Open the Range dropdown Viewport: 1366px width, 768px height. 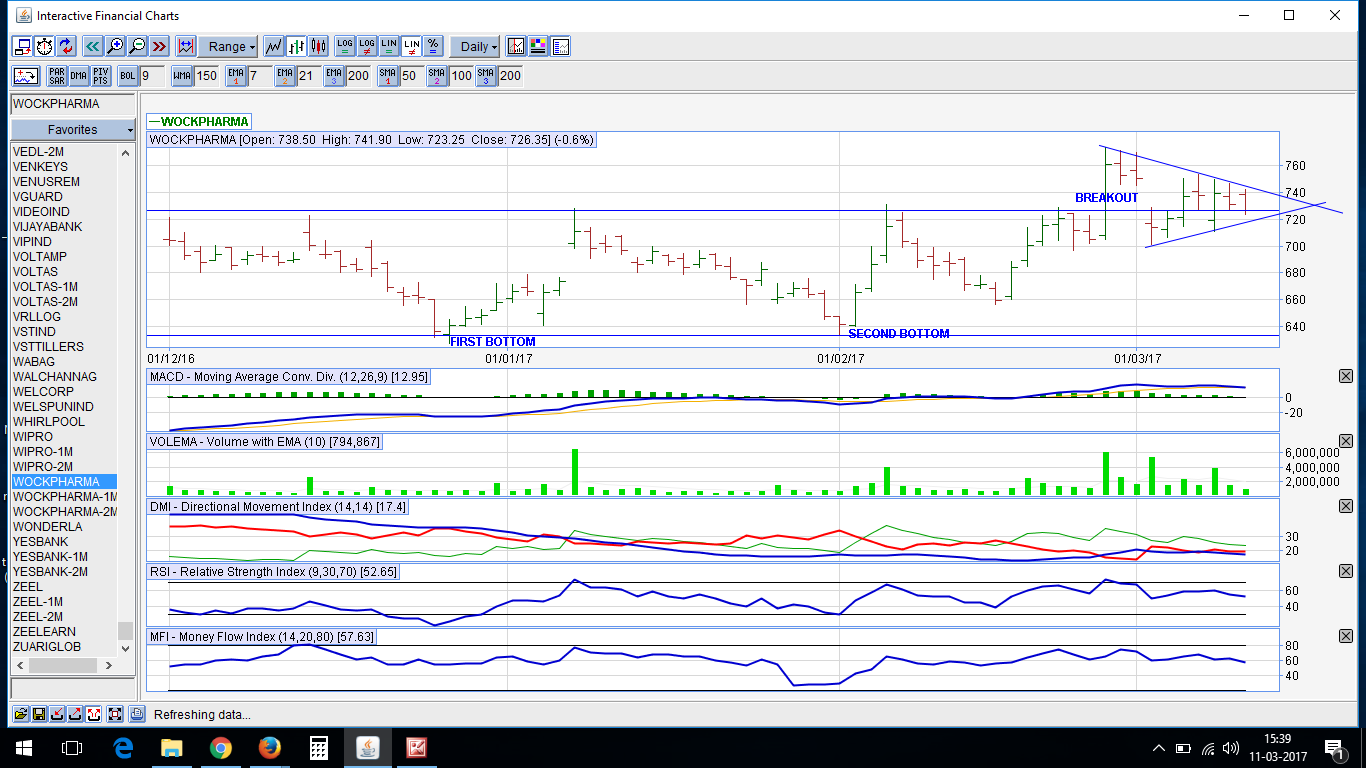click(x=228, y=46)
